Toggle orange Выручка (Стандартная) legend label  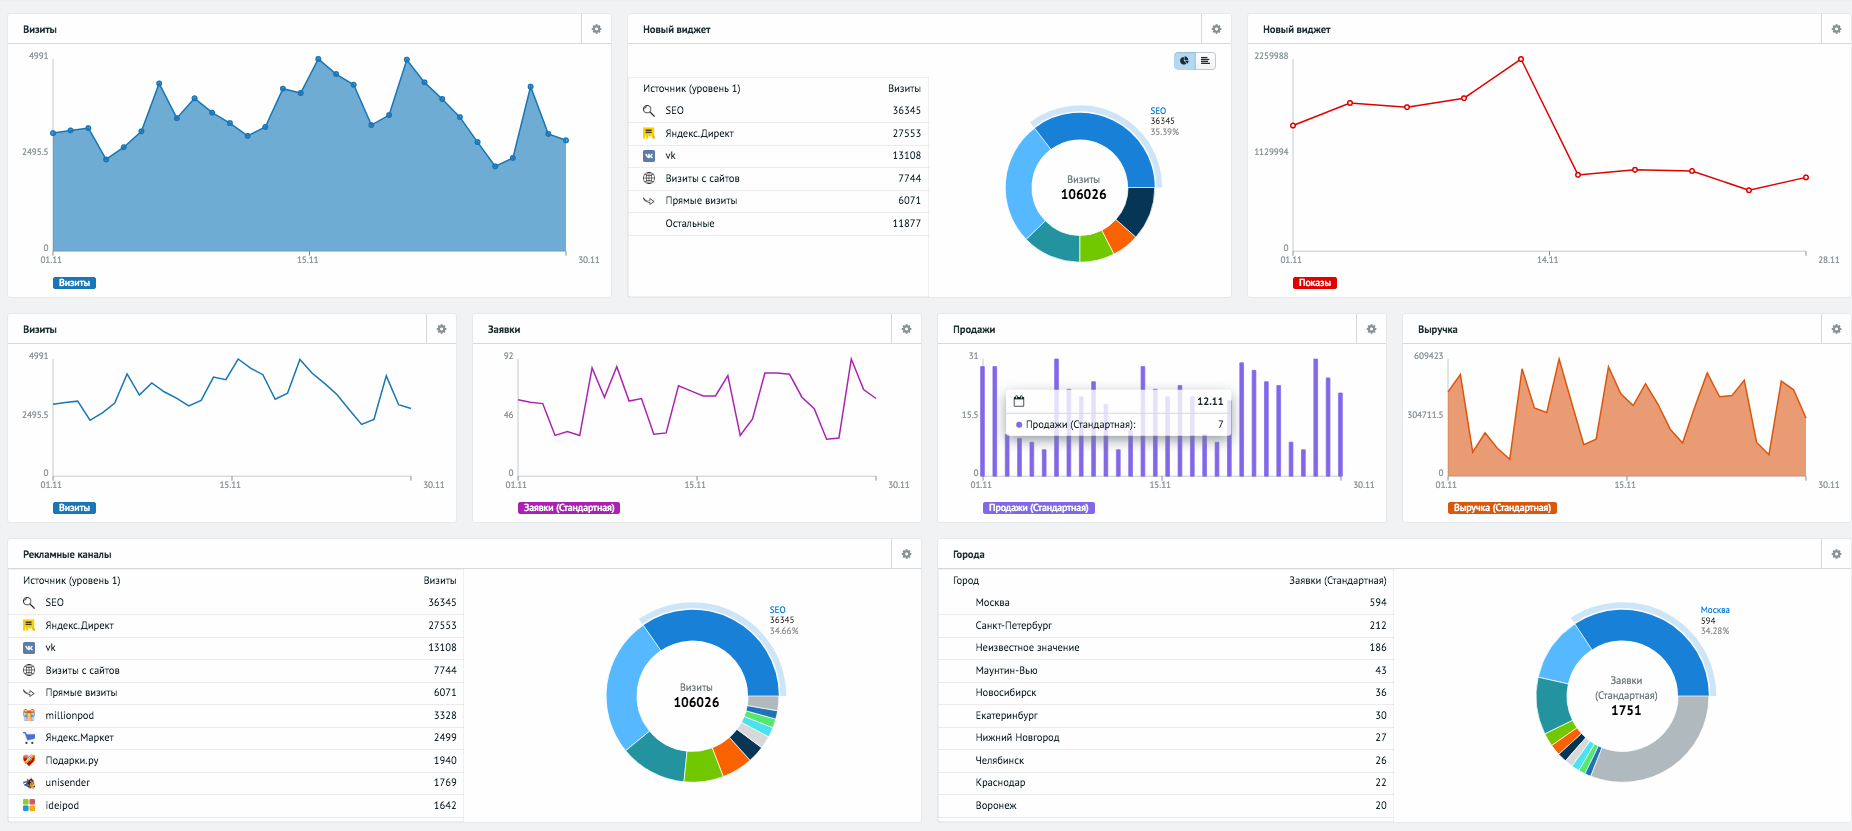(1502, 508)
